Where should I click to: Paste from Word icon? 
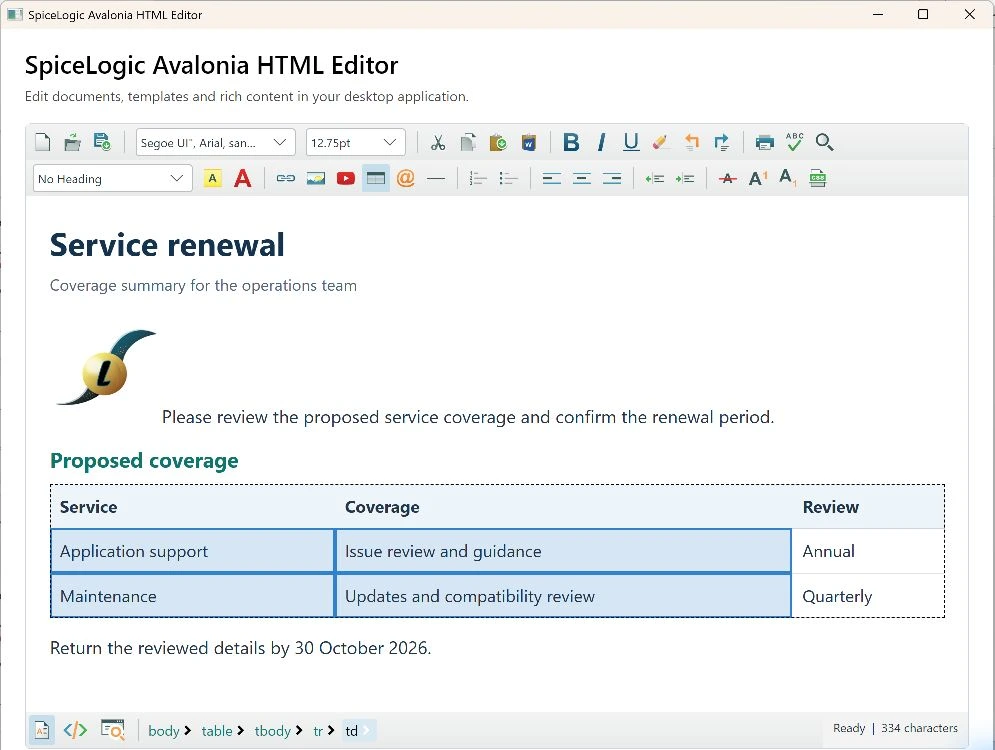(x=529, y=142)
